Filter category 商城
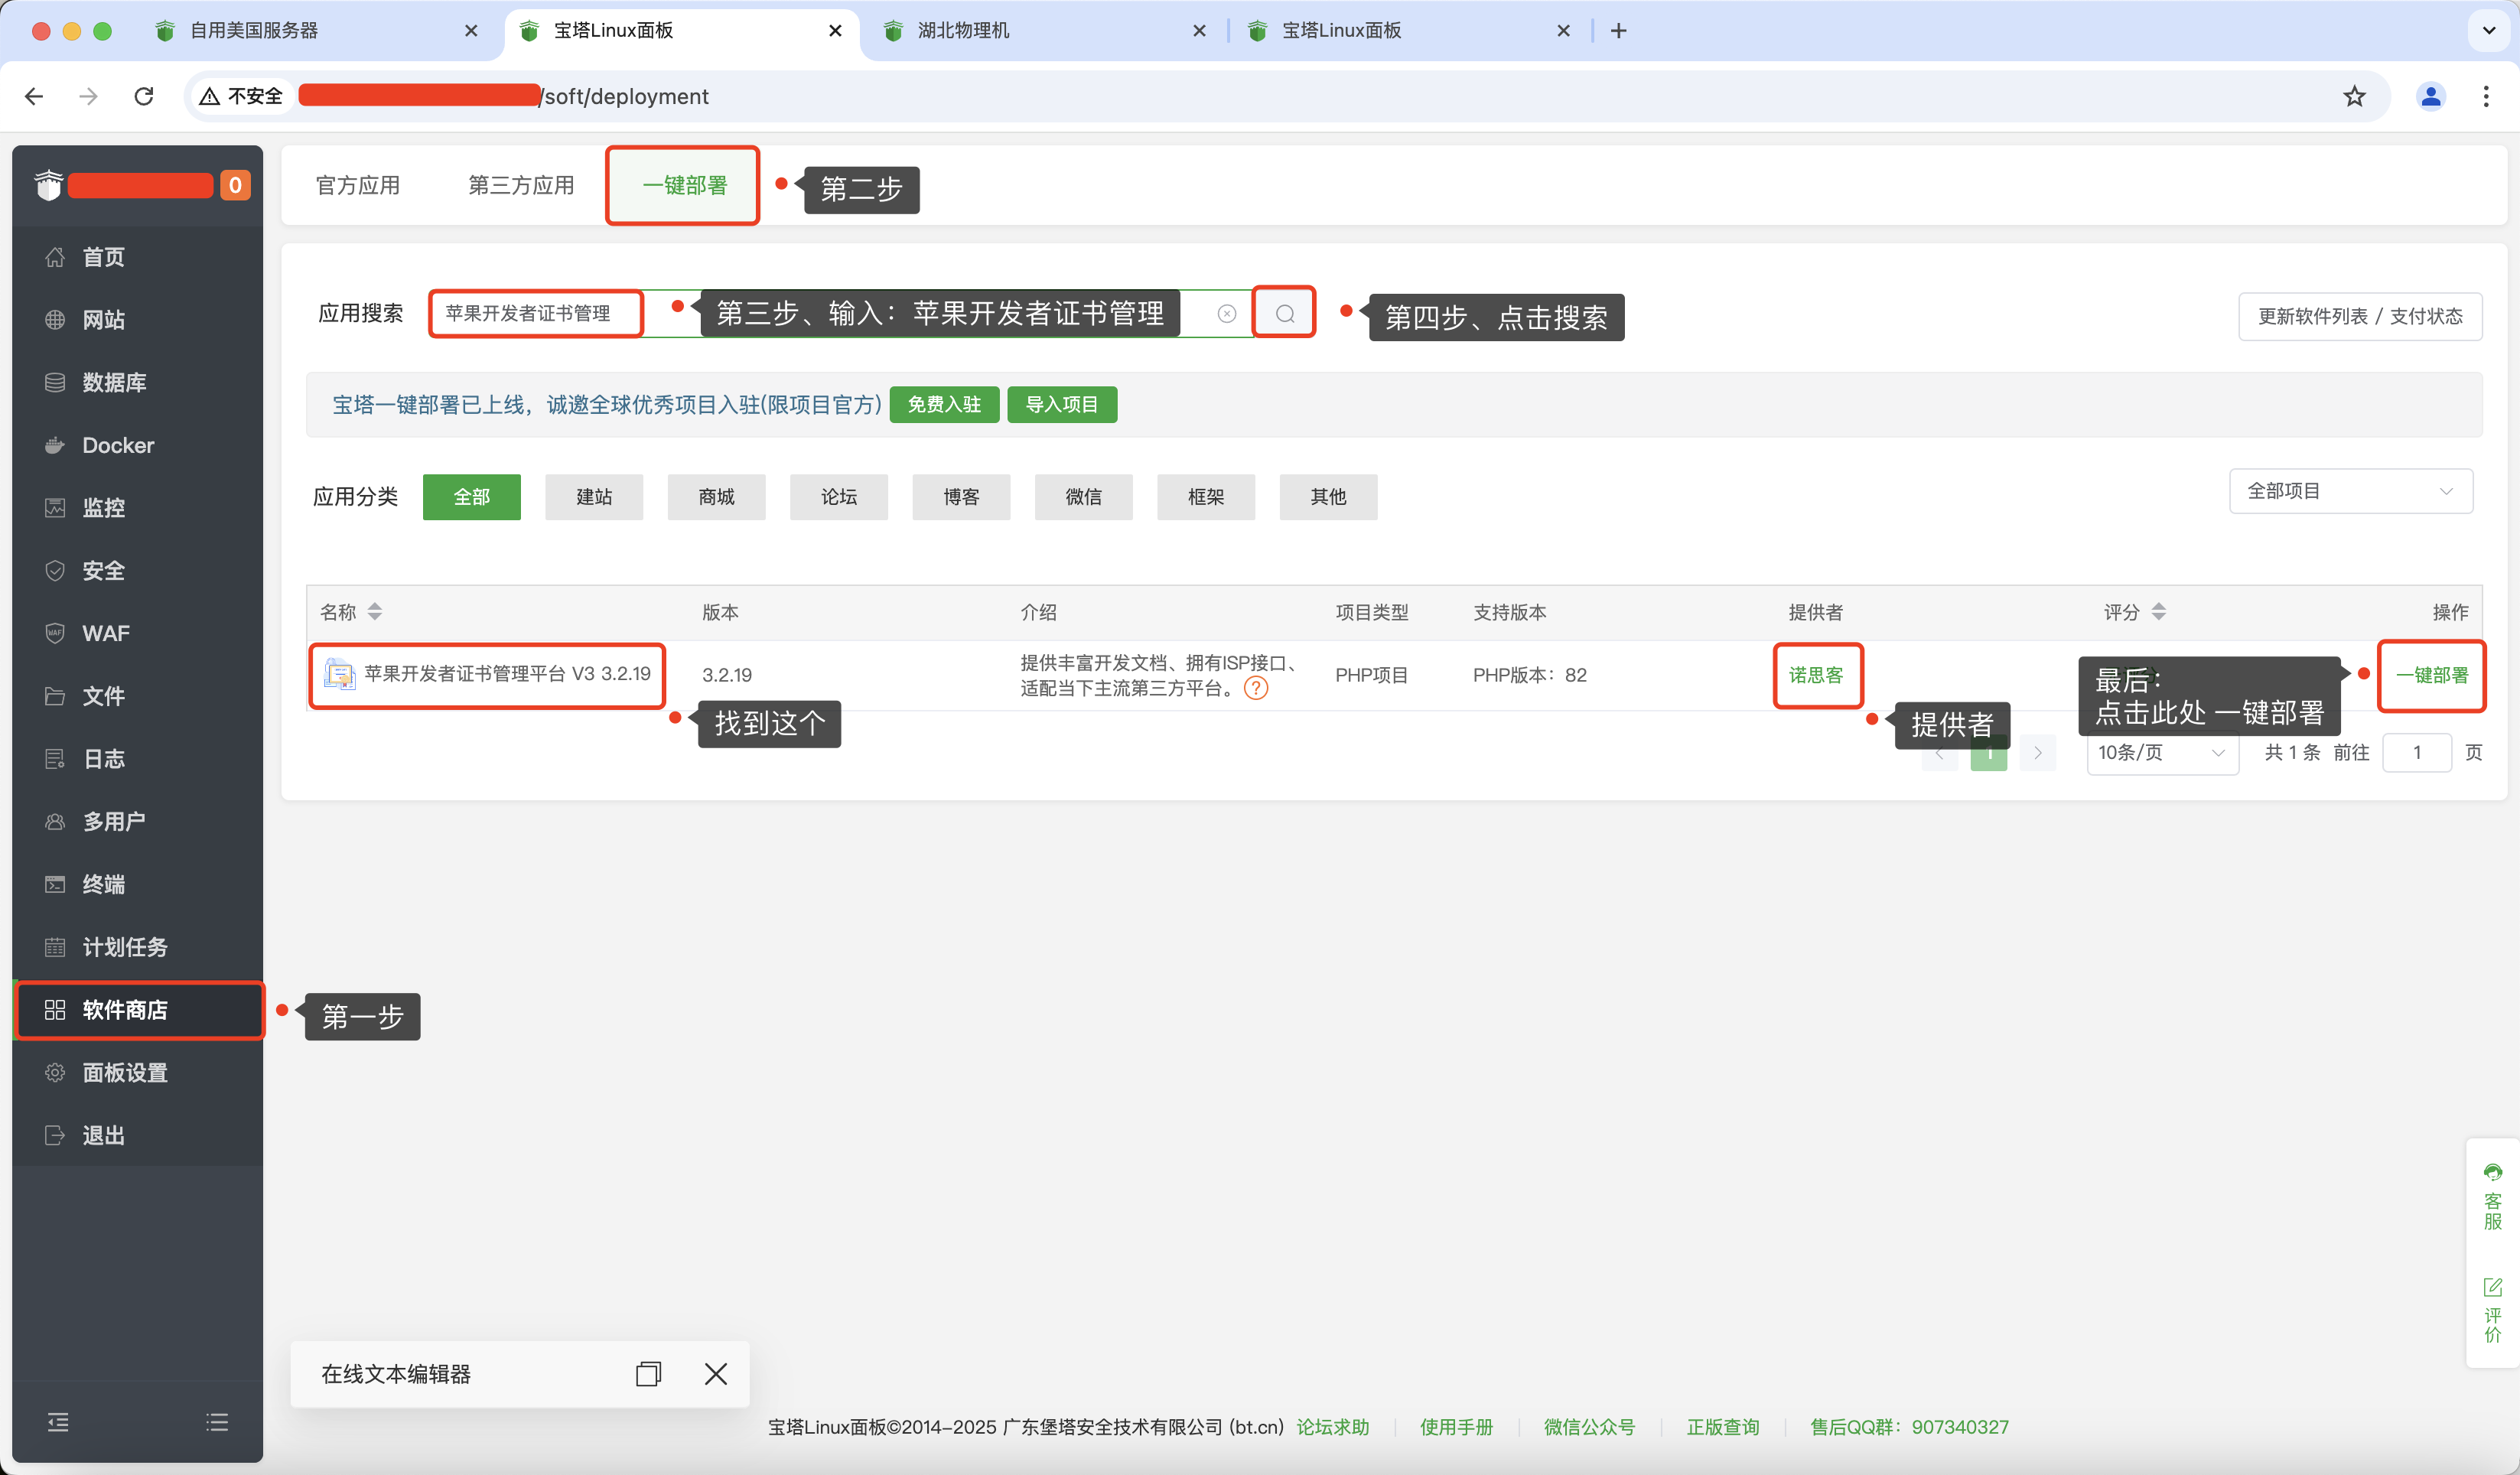2520x1475 pixels. click(717, 497)
